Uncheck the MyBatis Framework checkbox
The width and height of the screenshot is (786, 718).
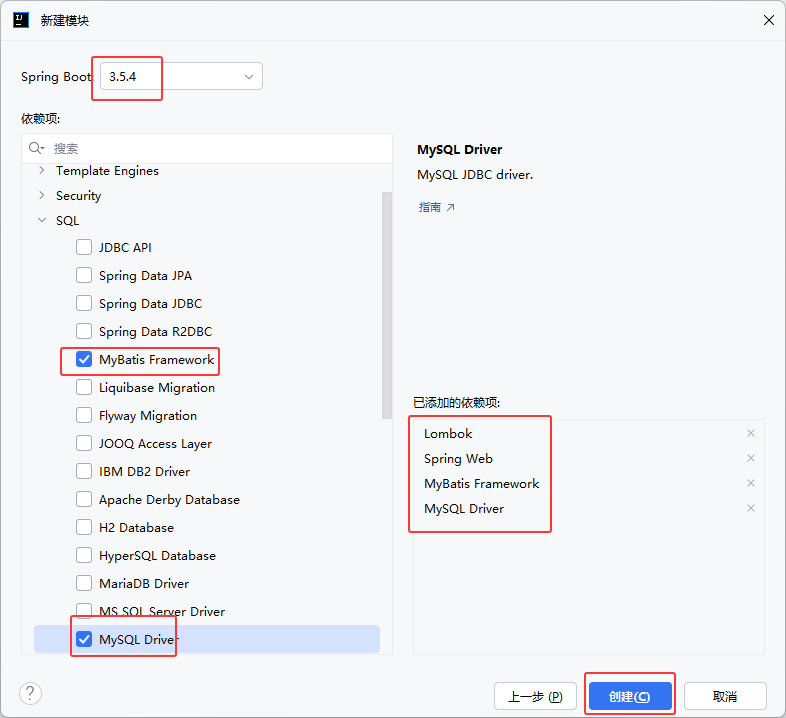tap(84, 360)
